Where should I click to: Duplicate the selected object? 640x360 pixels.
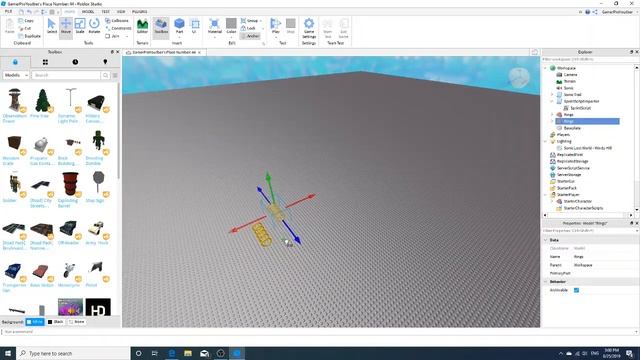(29, 36)
